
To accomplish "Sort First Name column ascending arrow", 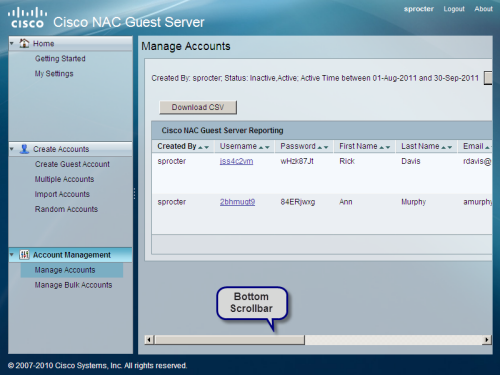I will (x=382, y=147).
